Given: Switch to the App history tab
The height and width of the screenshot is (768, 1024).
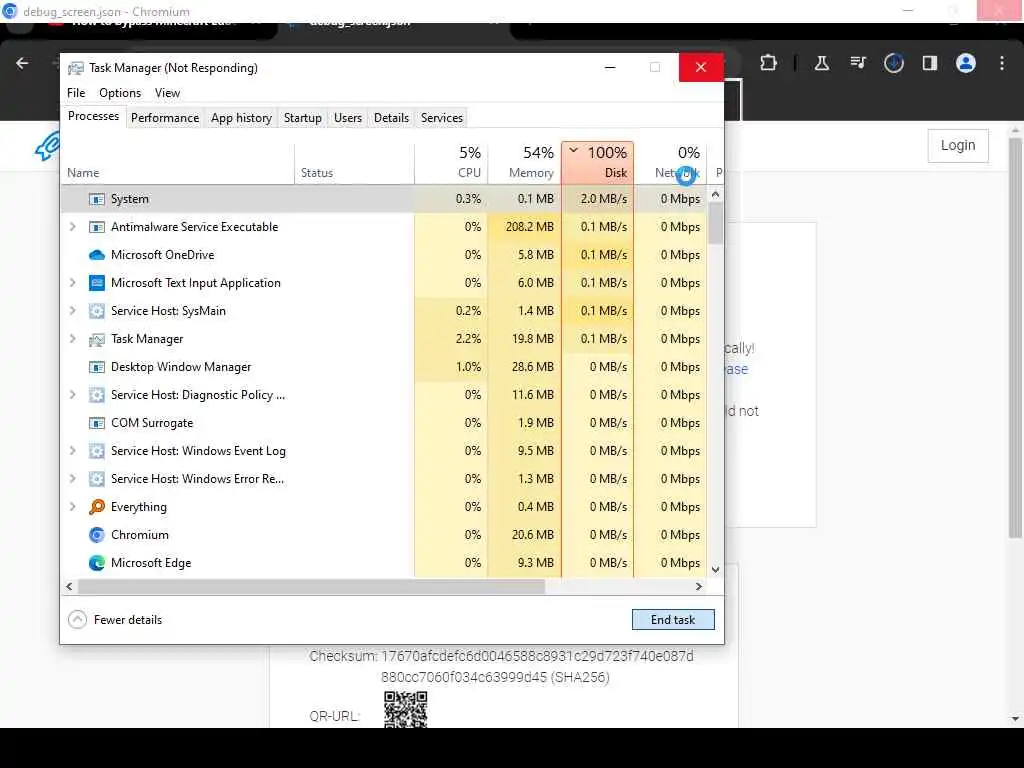Looking at the screenshot, I should [x=241, y=118].
